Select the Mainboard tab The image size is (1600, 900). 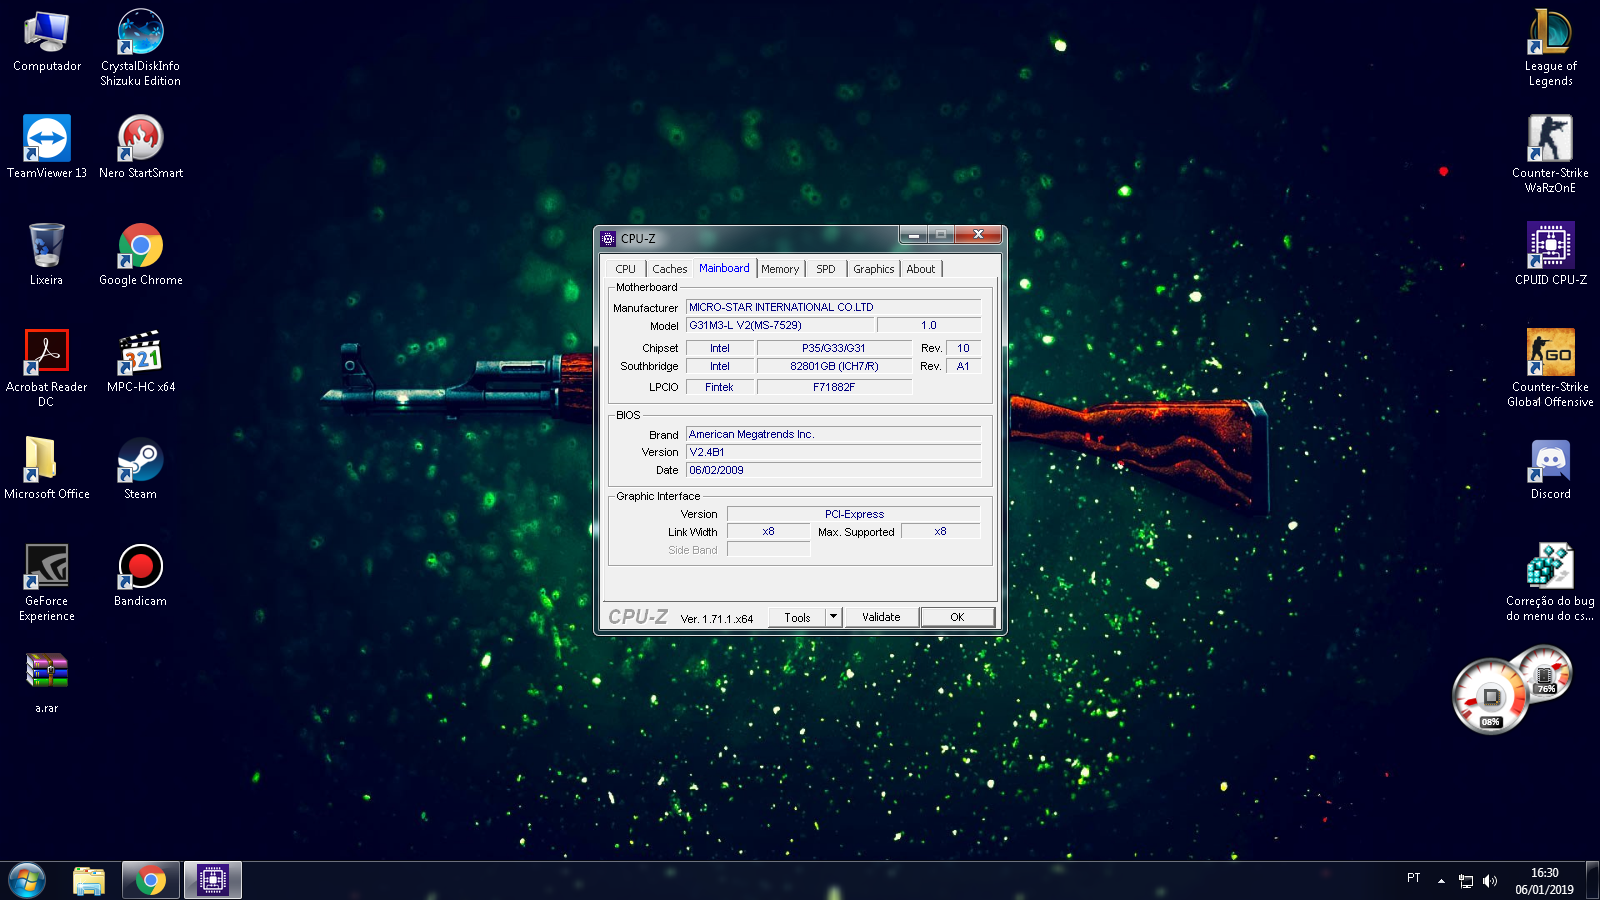[x=724, y=268]
